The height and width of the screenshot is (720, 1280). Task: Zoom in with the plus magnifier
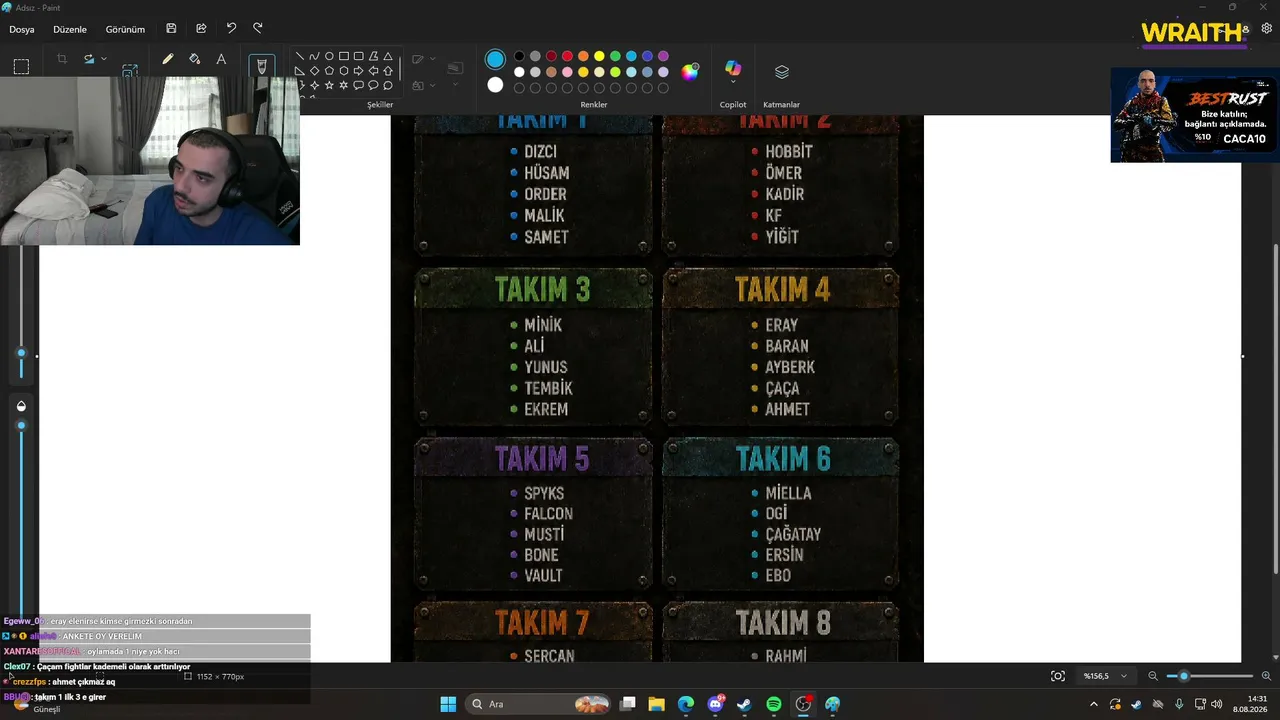point(1266,676)
